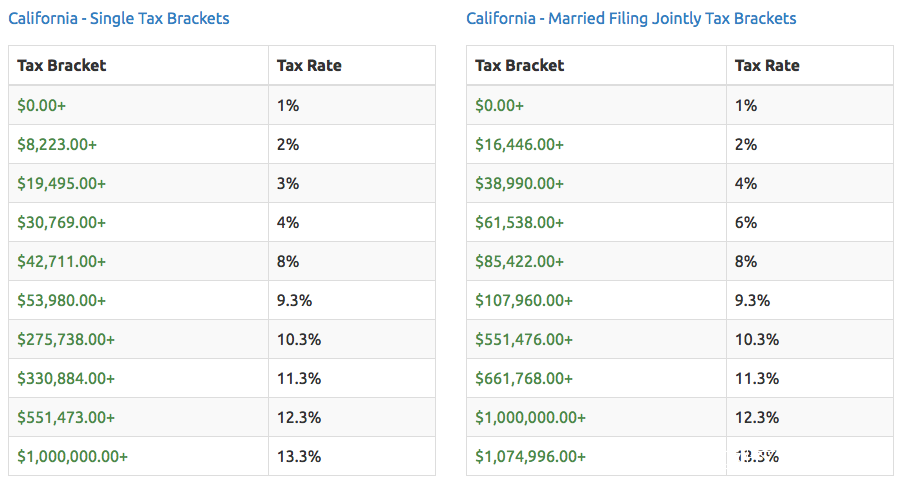Viewport: 901px width, 486px height.
Task: Select the $38,990.00+ tax bracket
Action: [x=519, y=183]
